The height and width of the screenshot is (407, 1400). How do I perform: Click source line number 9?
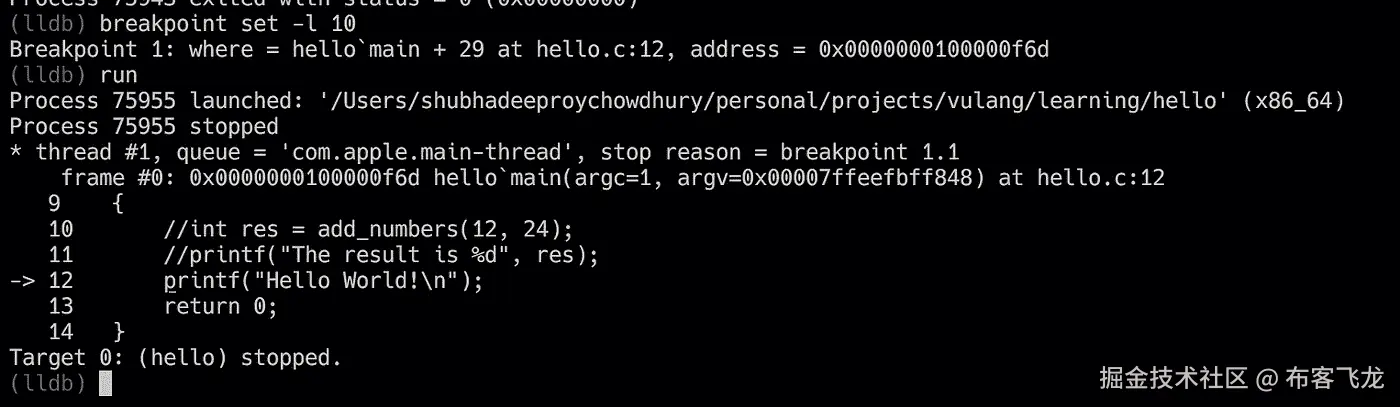point(54,204)
